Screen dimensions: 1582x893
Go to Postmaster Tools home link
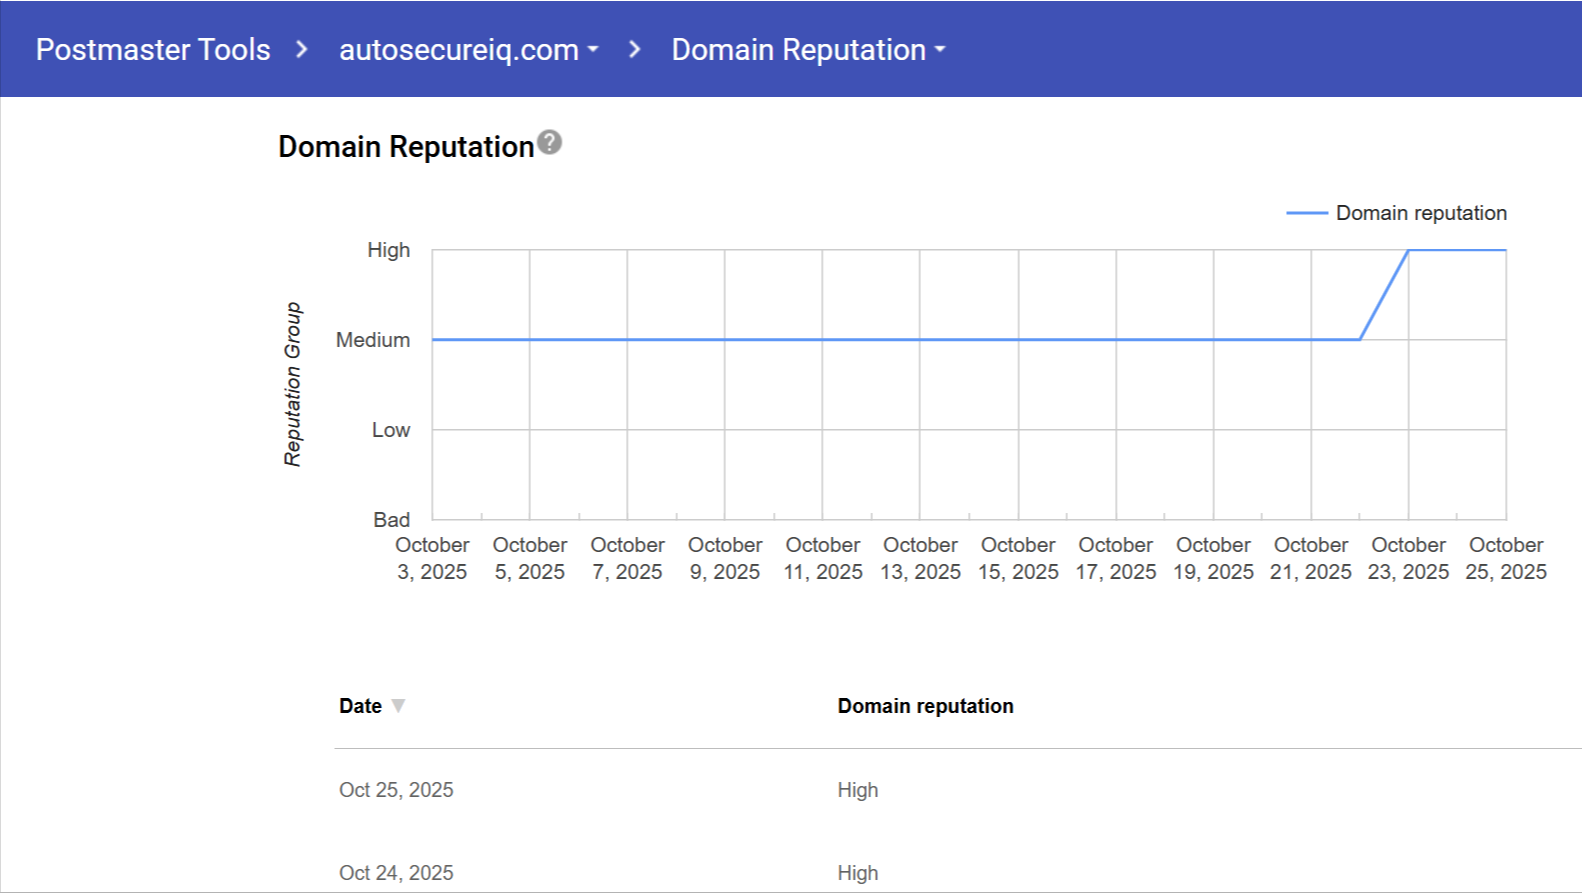point(153,49)
